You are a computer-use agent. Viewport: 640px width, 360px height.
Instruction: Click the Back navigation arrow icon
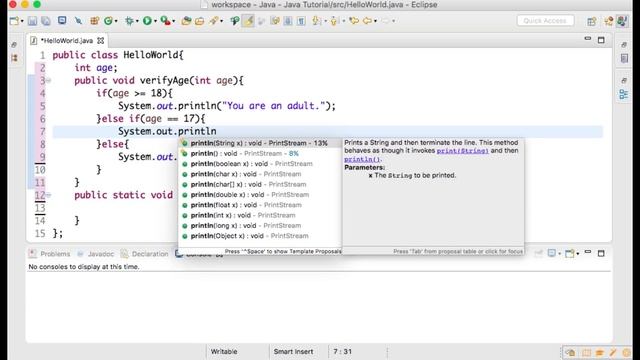pos(367,21)
